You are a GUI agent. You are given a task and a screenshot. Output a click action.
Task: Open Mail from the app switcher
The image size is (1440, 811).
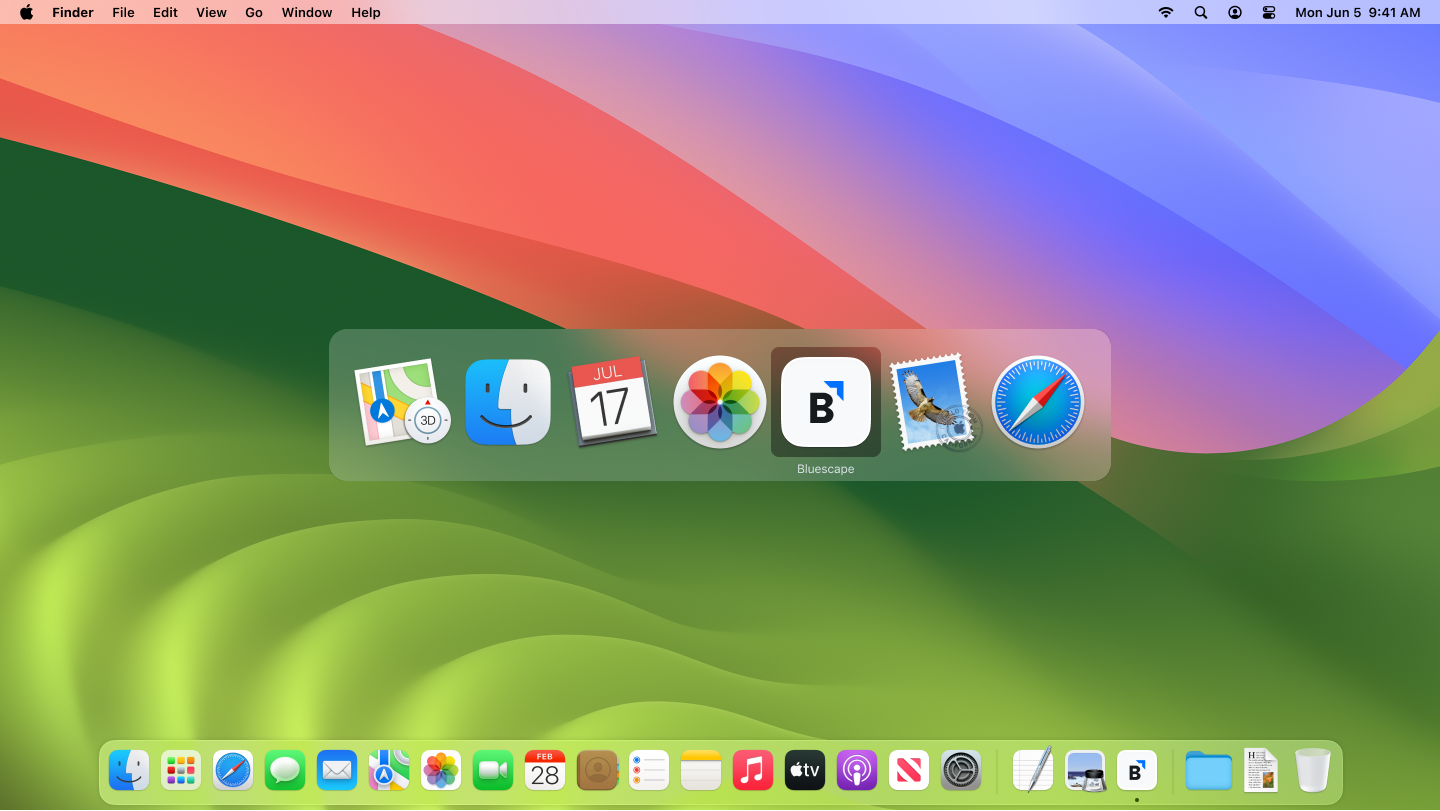[x=931, y=402]
